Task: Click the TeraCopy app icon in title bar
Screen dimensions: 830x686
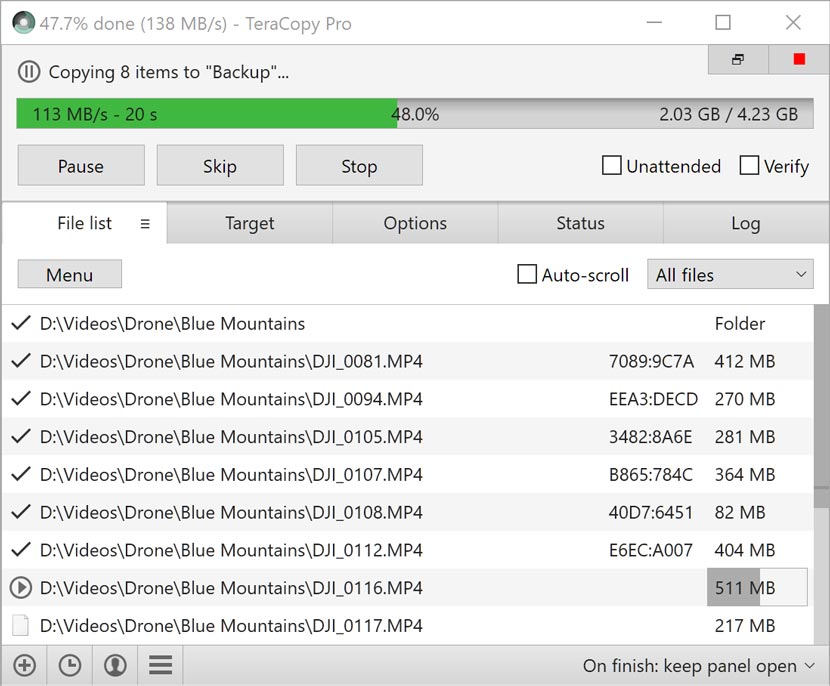Action: [22, 22]
